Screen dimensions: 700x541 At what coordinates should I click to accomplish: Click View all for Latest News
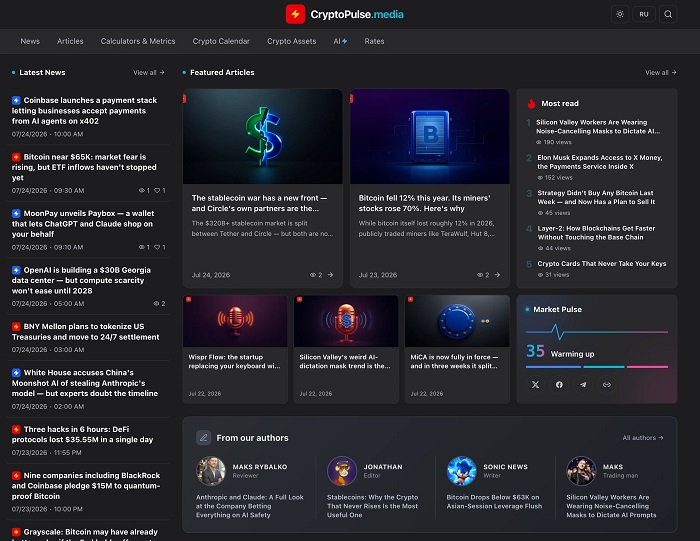click(149, 72)
